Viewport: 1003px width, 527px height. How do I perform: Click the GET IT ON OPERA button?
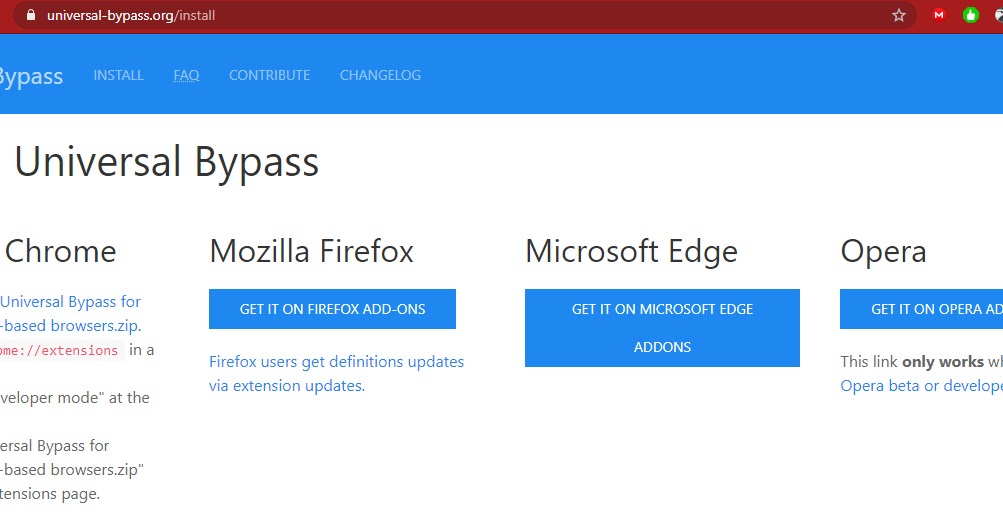pyautogui.click(x=921, y=309)
